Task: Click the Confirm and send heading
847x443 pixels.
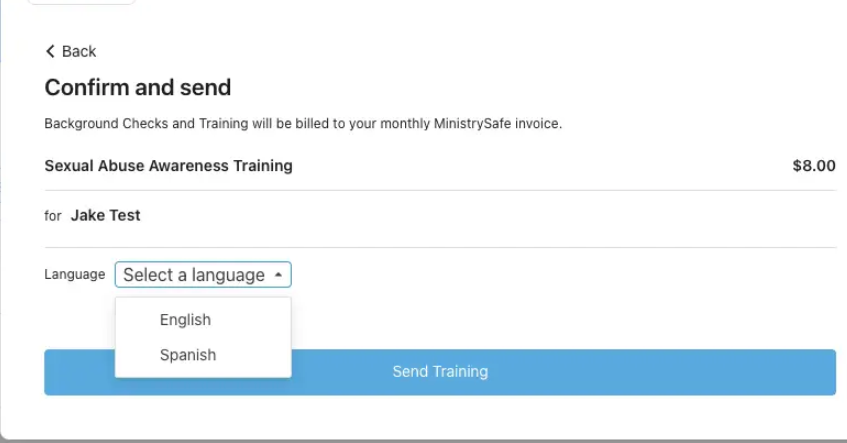Action: point(138,88)
